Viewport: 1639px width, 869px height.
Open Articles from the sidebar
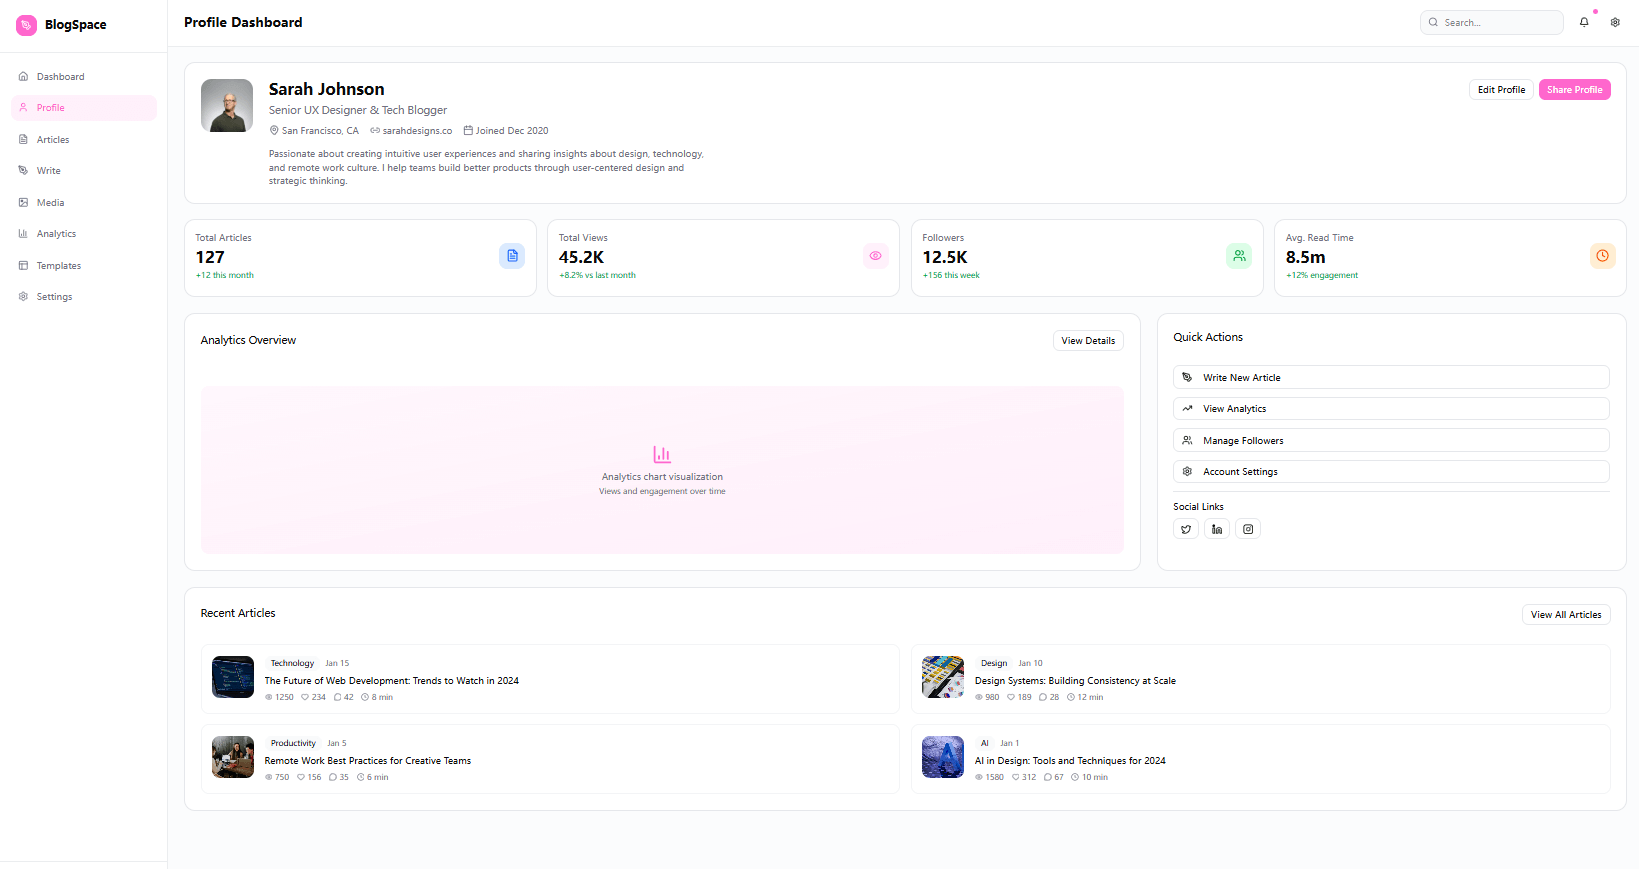[x=53, y=140]
